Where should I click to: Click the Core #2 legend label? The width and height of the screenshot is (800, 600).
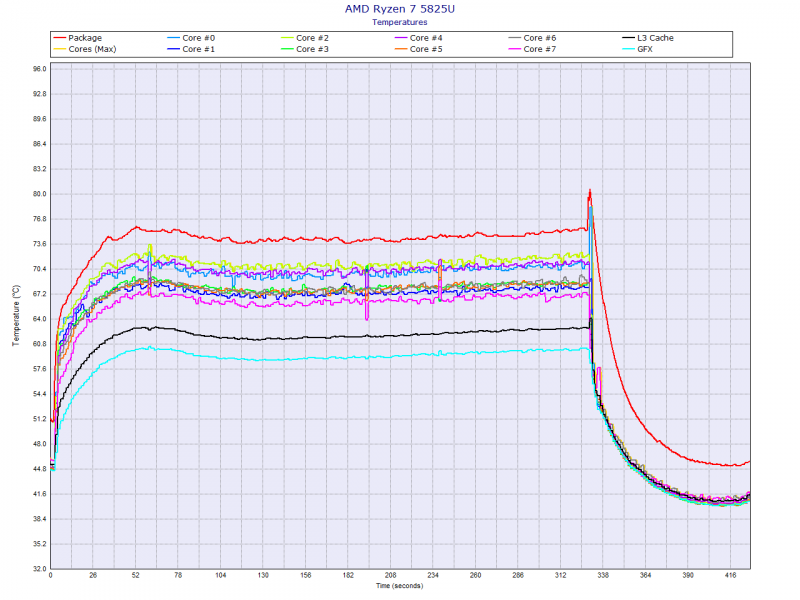[313, 38]
